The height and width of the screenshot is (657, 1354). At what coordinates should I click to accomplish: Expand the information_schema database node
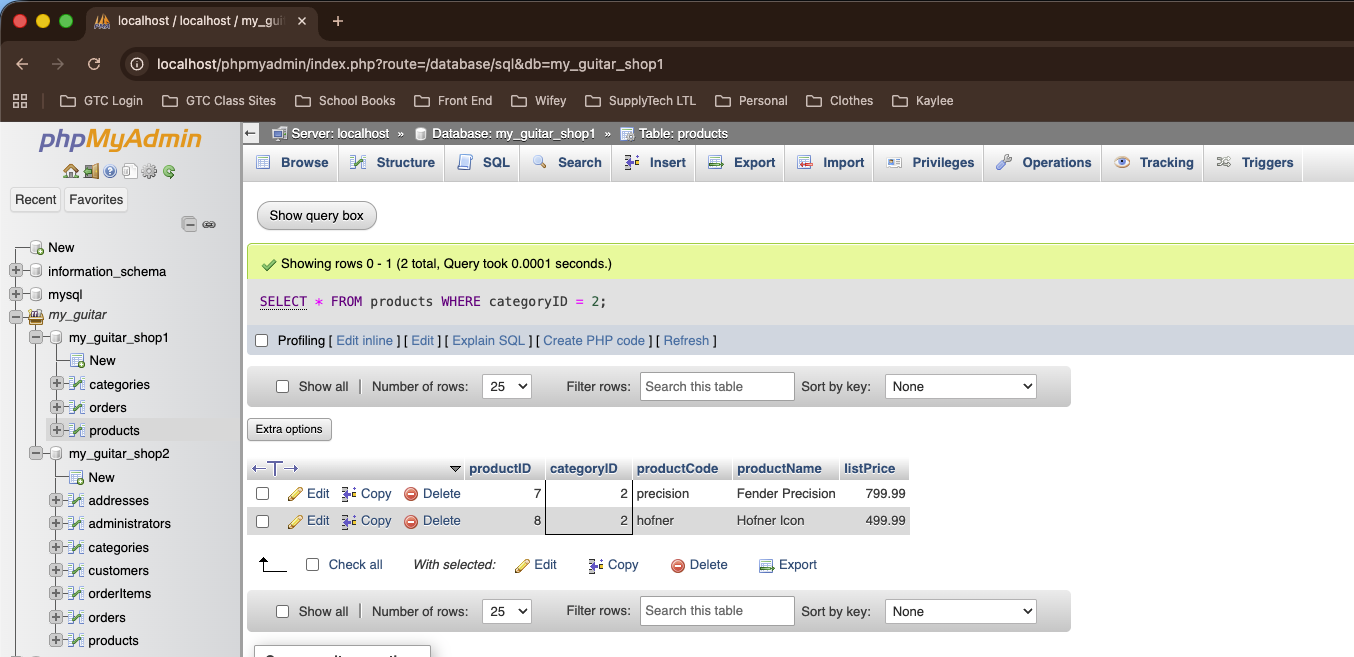point(16,271)
